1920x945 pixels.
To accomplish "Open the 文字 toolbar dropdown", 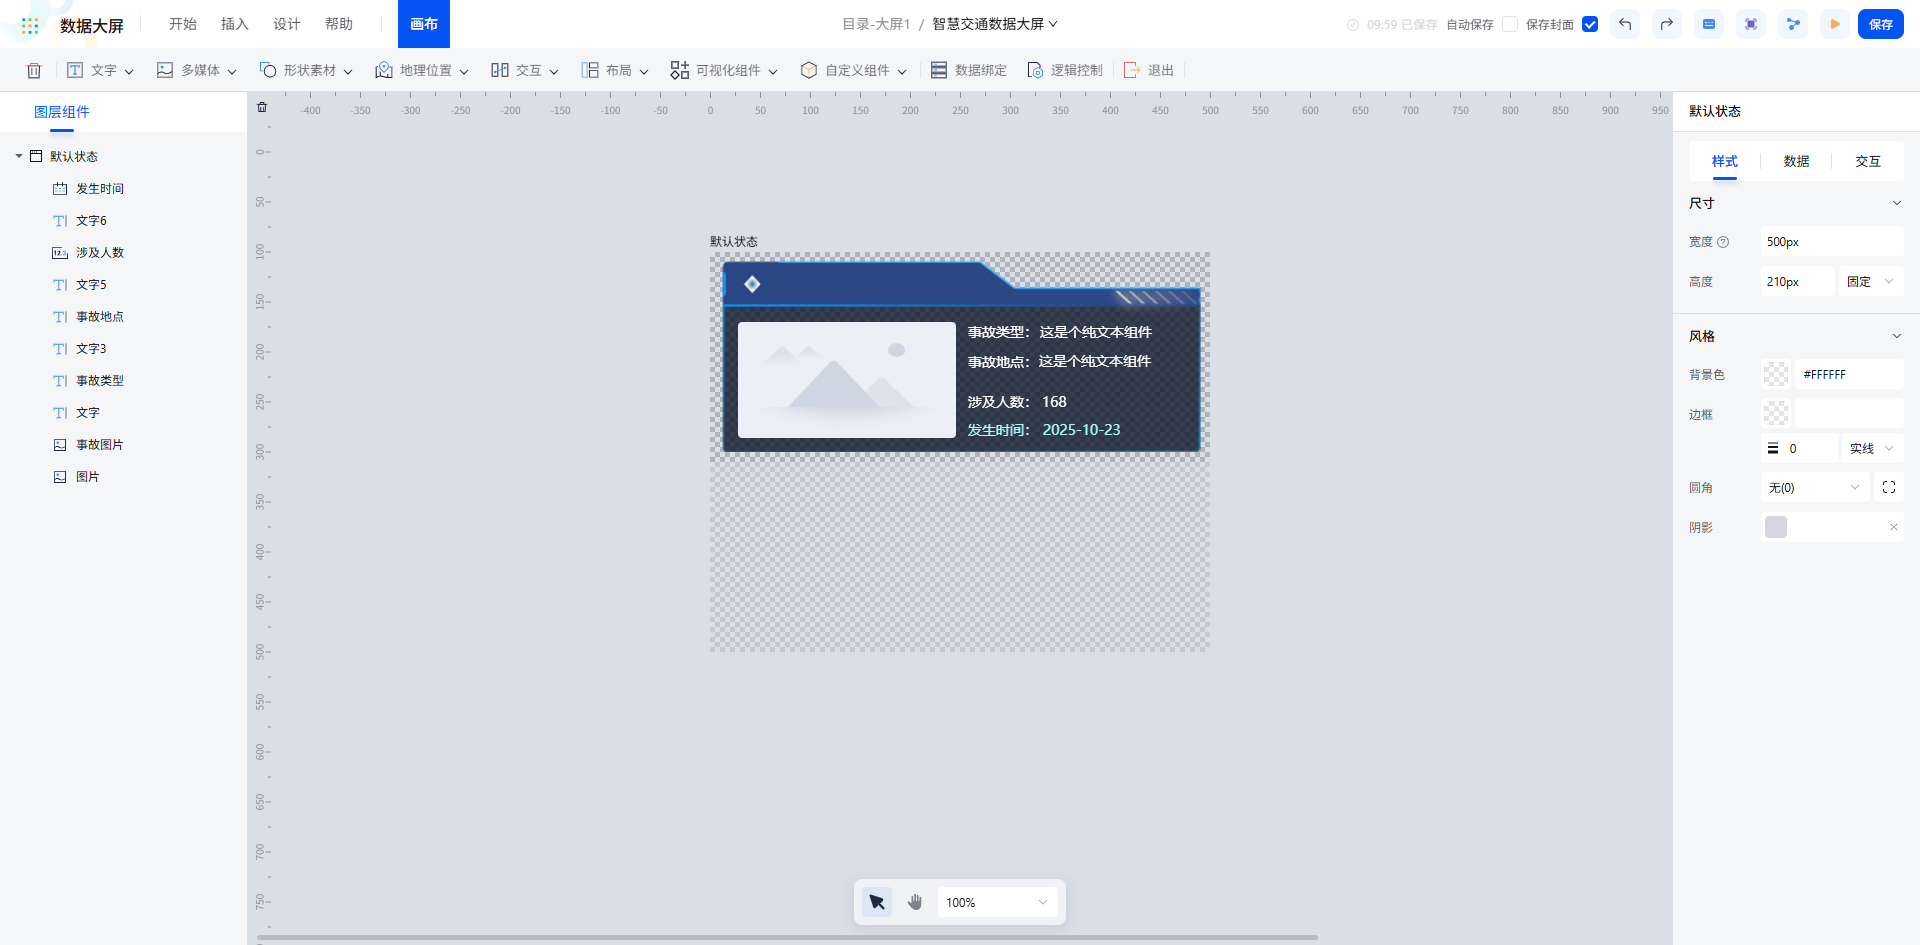I will (x=100, y=70).
